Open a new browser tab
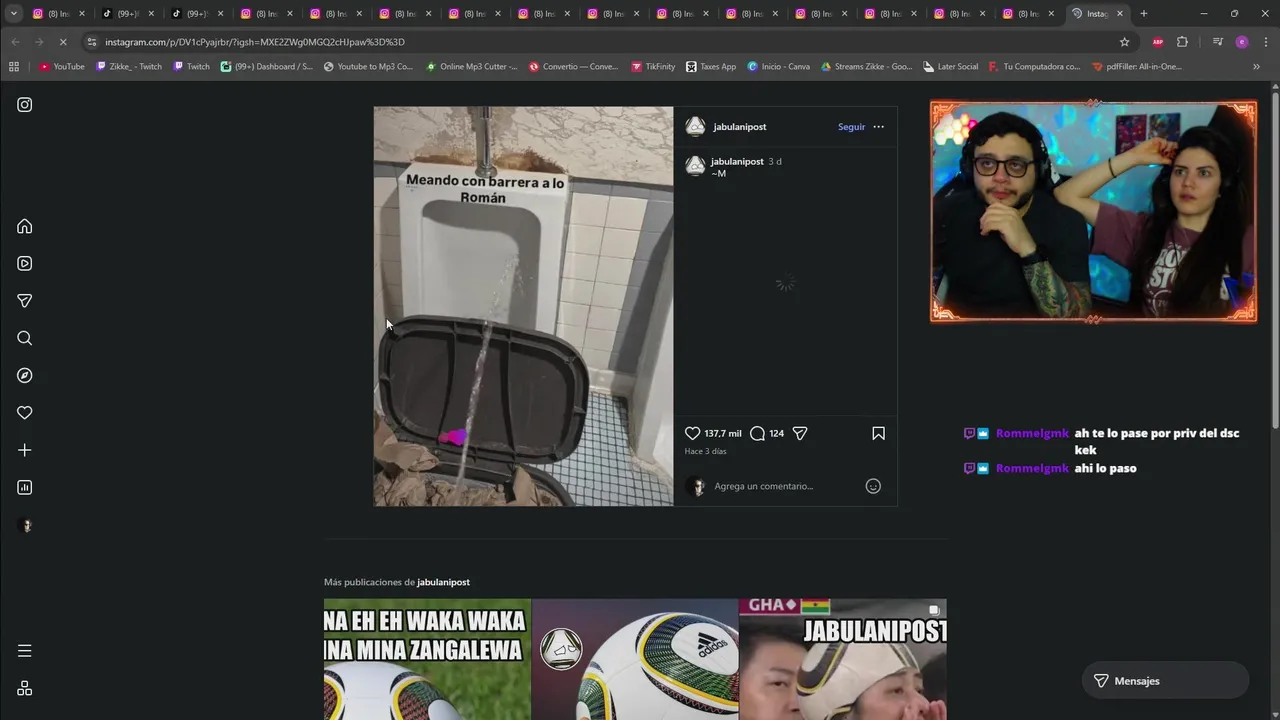The height and width of the screenshot is (720, 1280). tap(1143, 14)
